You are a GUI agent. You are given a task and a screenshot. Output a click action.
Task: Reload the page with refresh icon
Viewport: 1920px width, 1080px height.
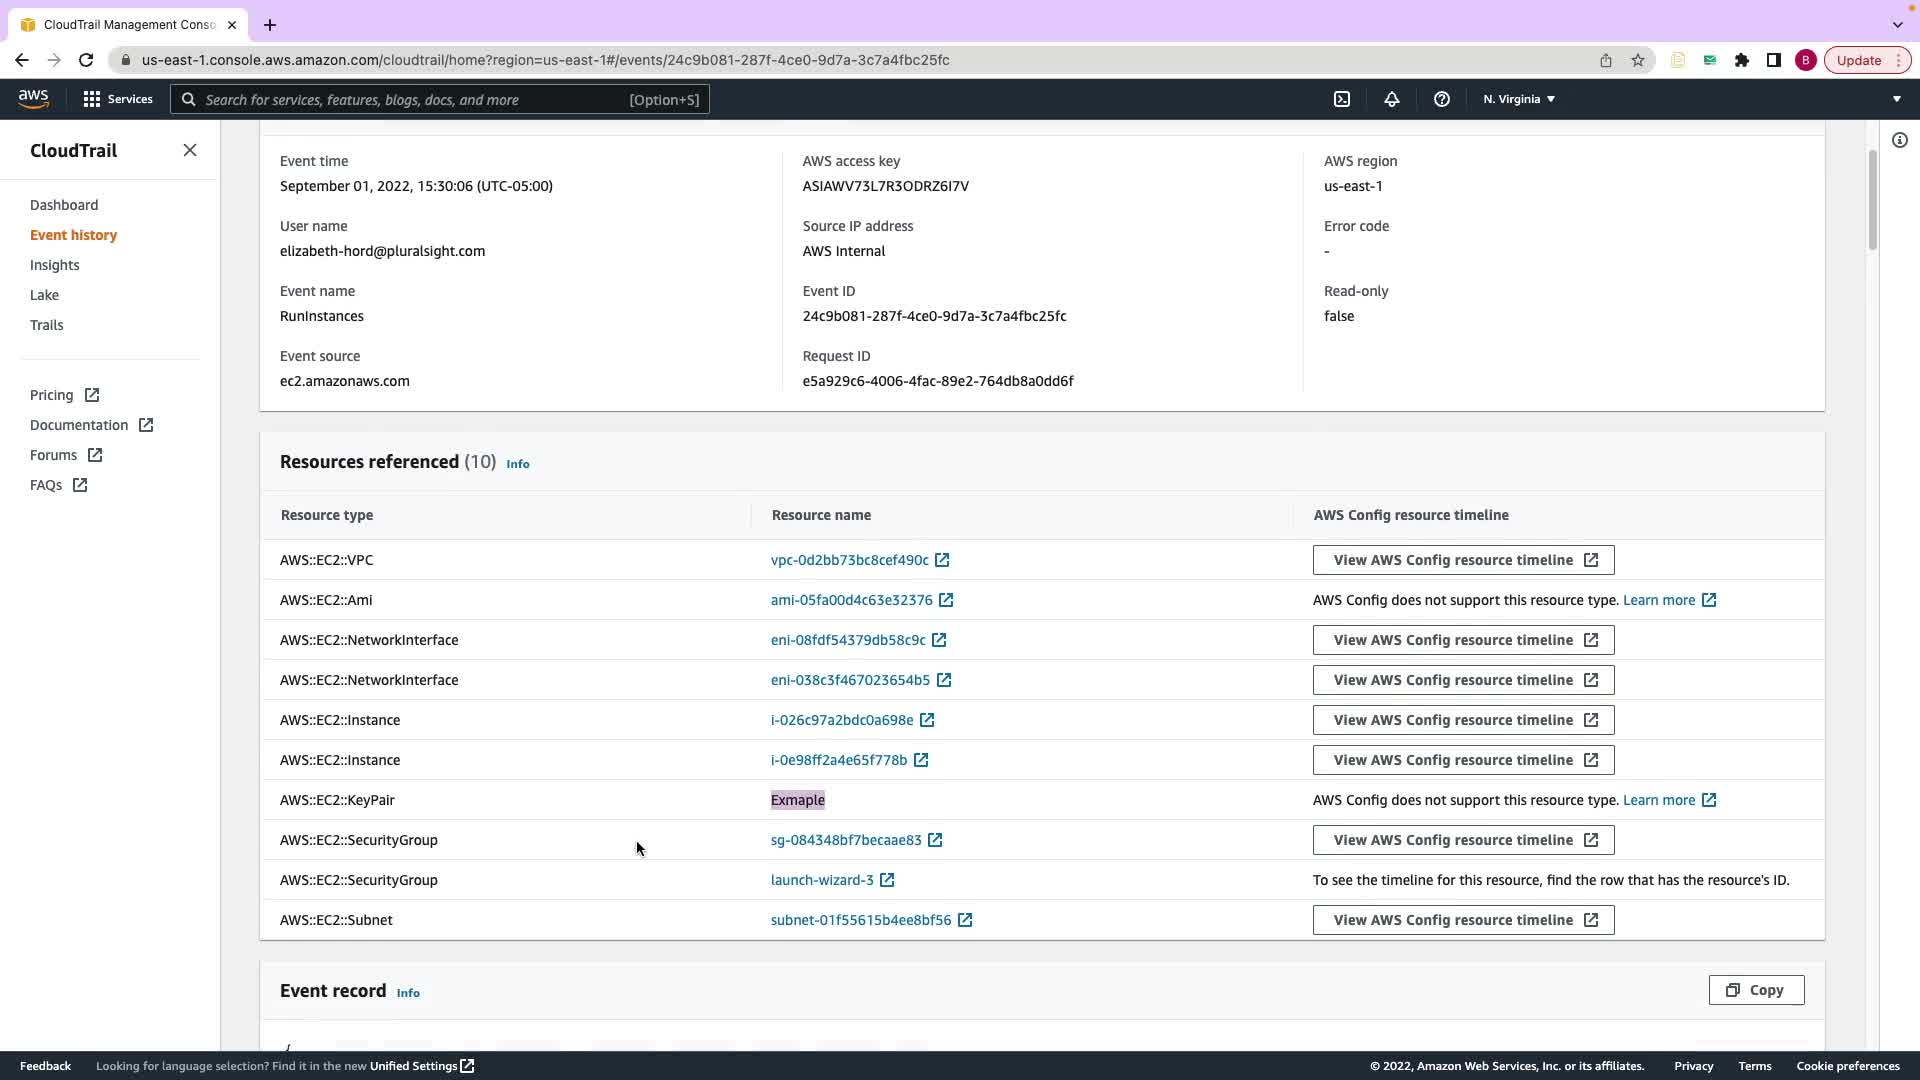coord(86,60)
